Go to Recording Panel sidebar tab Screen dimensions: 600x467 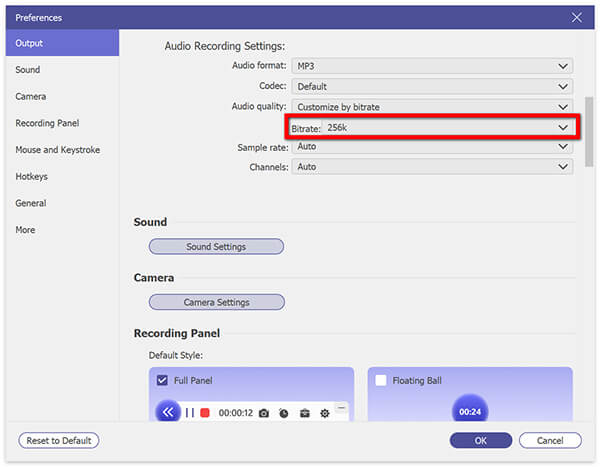(x=62, y=123)
